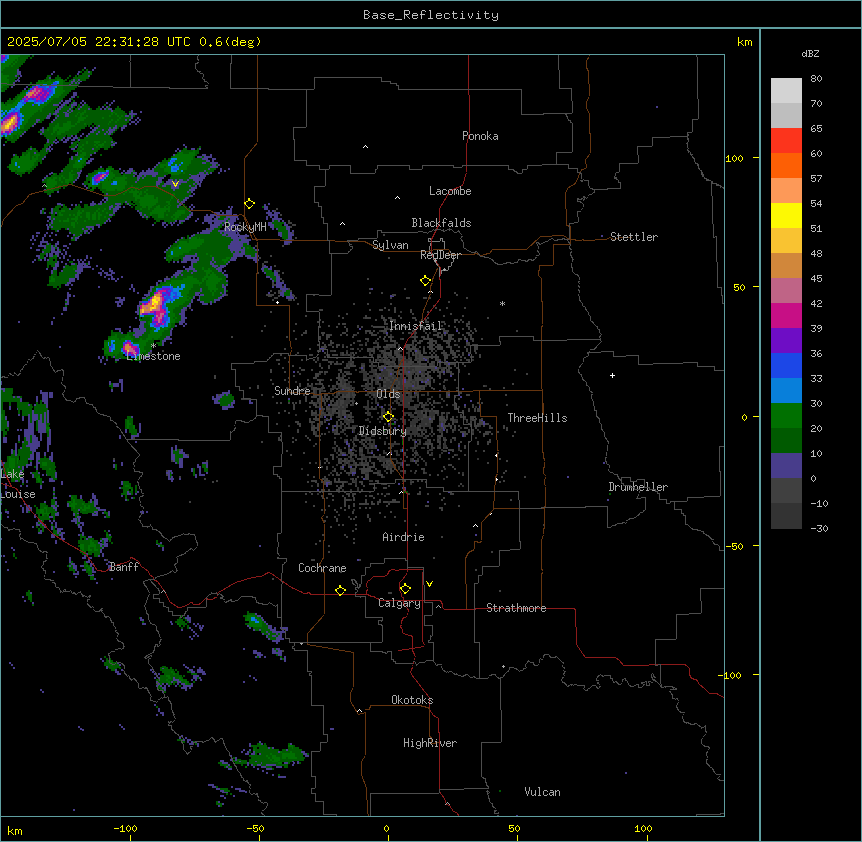Select the red 60-65 dBZ legend swatch
The width and height of the screenshot is (862, 842).
(x=786, y=141)
